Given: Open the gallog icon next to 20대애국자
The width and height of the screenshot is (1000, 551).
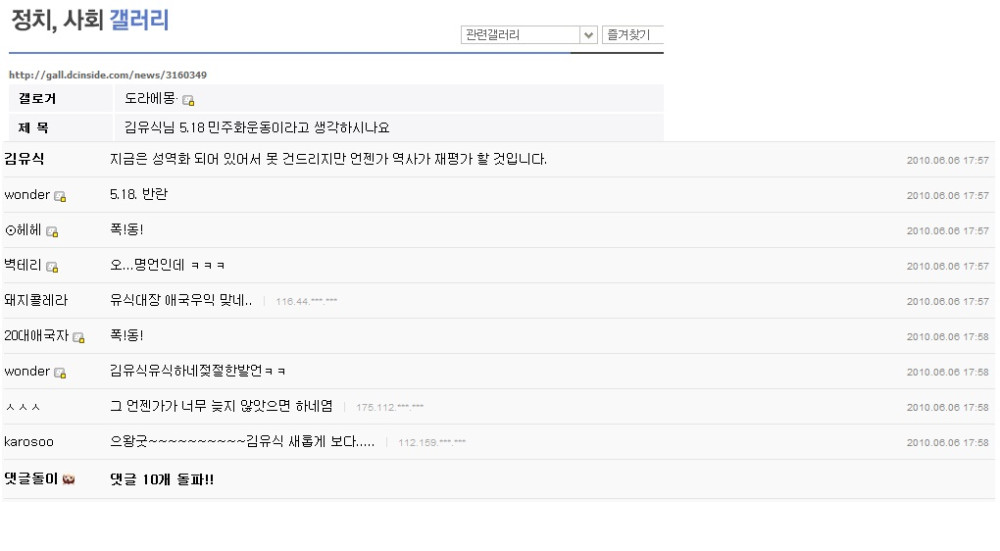Looking at the screenshot, I should click(78, 338).
